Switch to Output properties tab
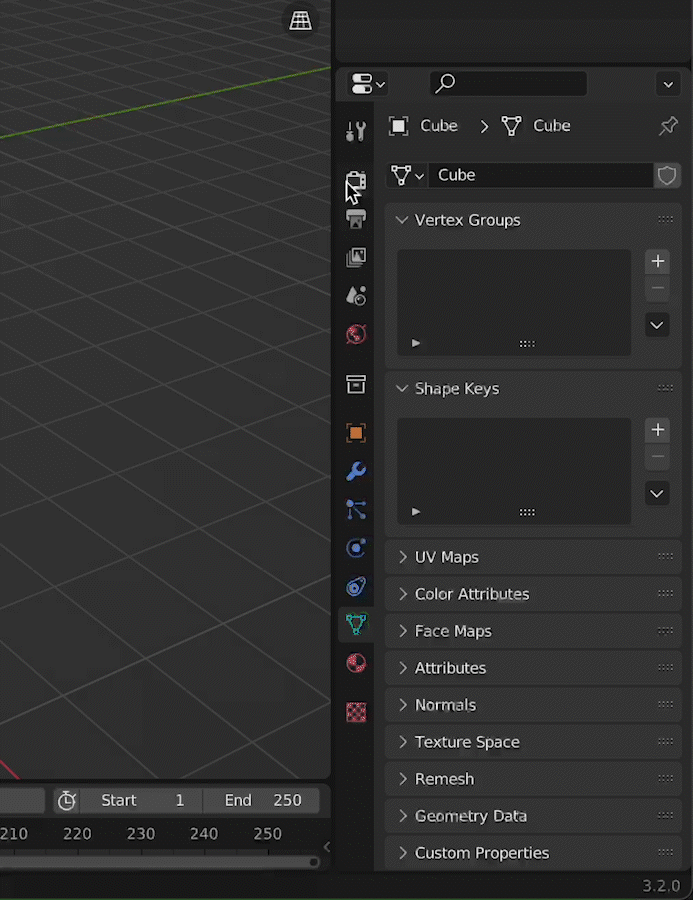693x900 pixels. point(356,219)
